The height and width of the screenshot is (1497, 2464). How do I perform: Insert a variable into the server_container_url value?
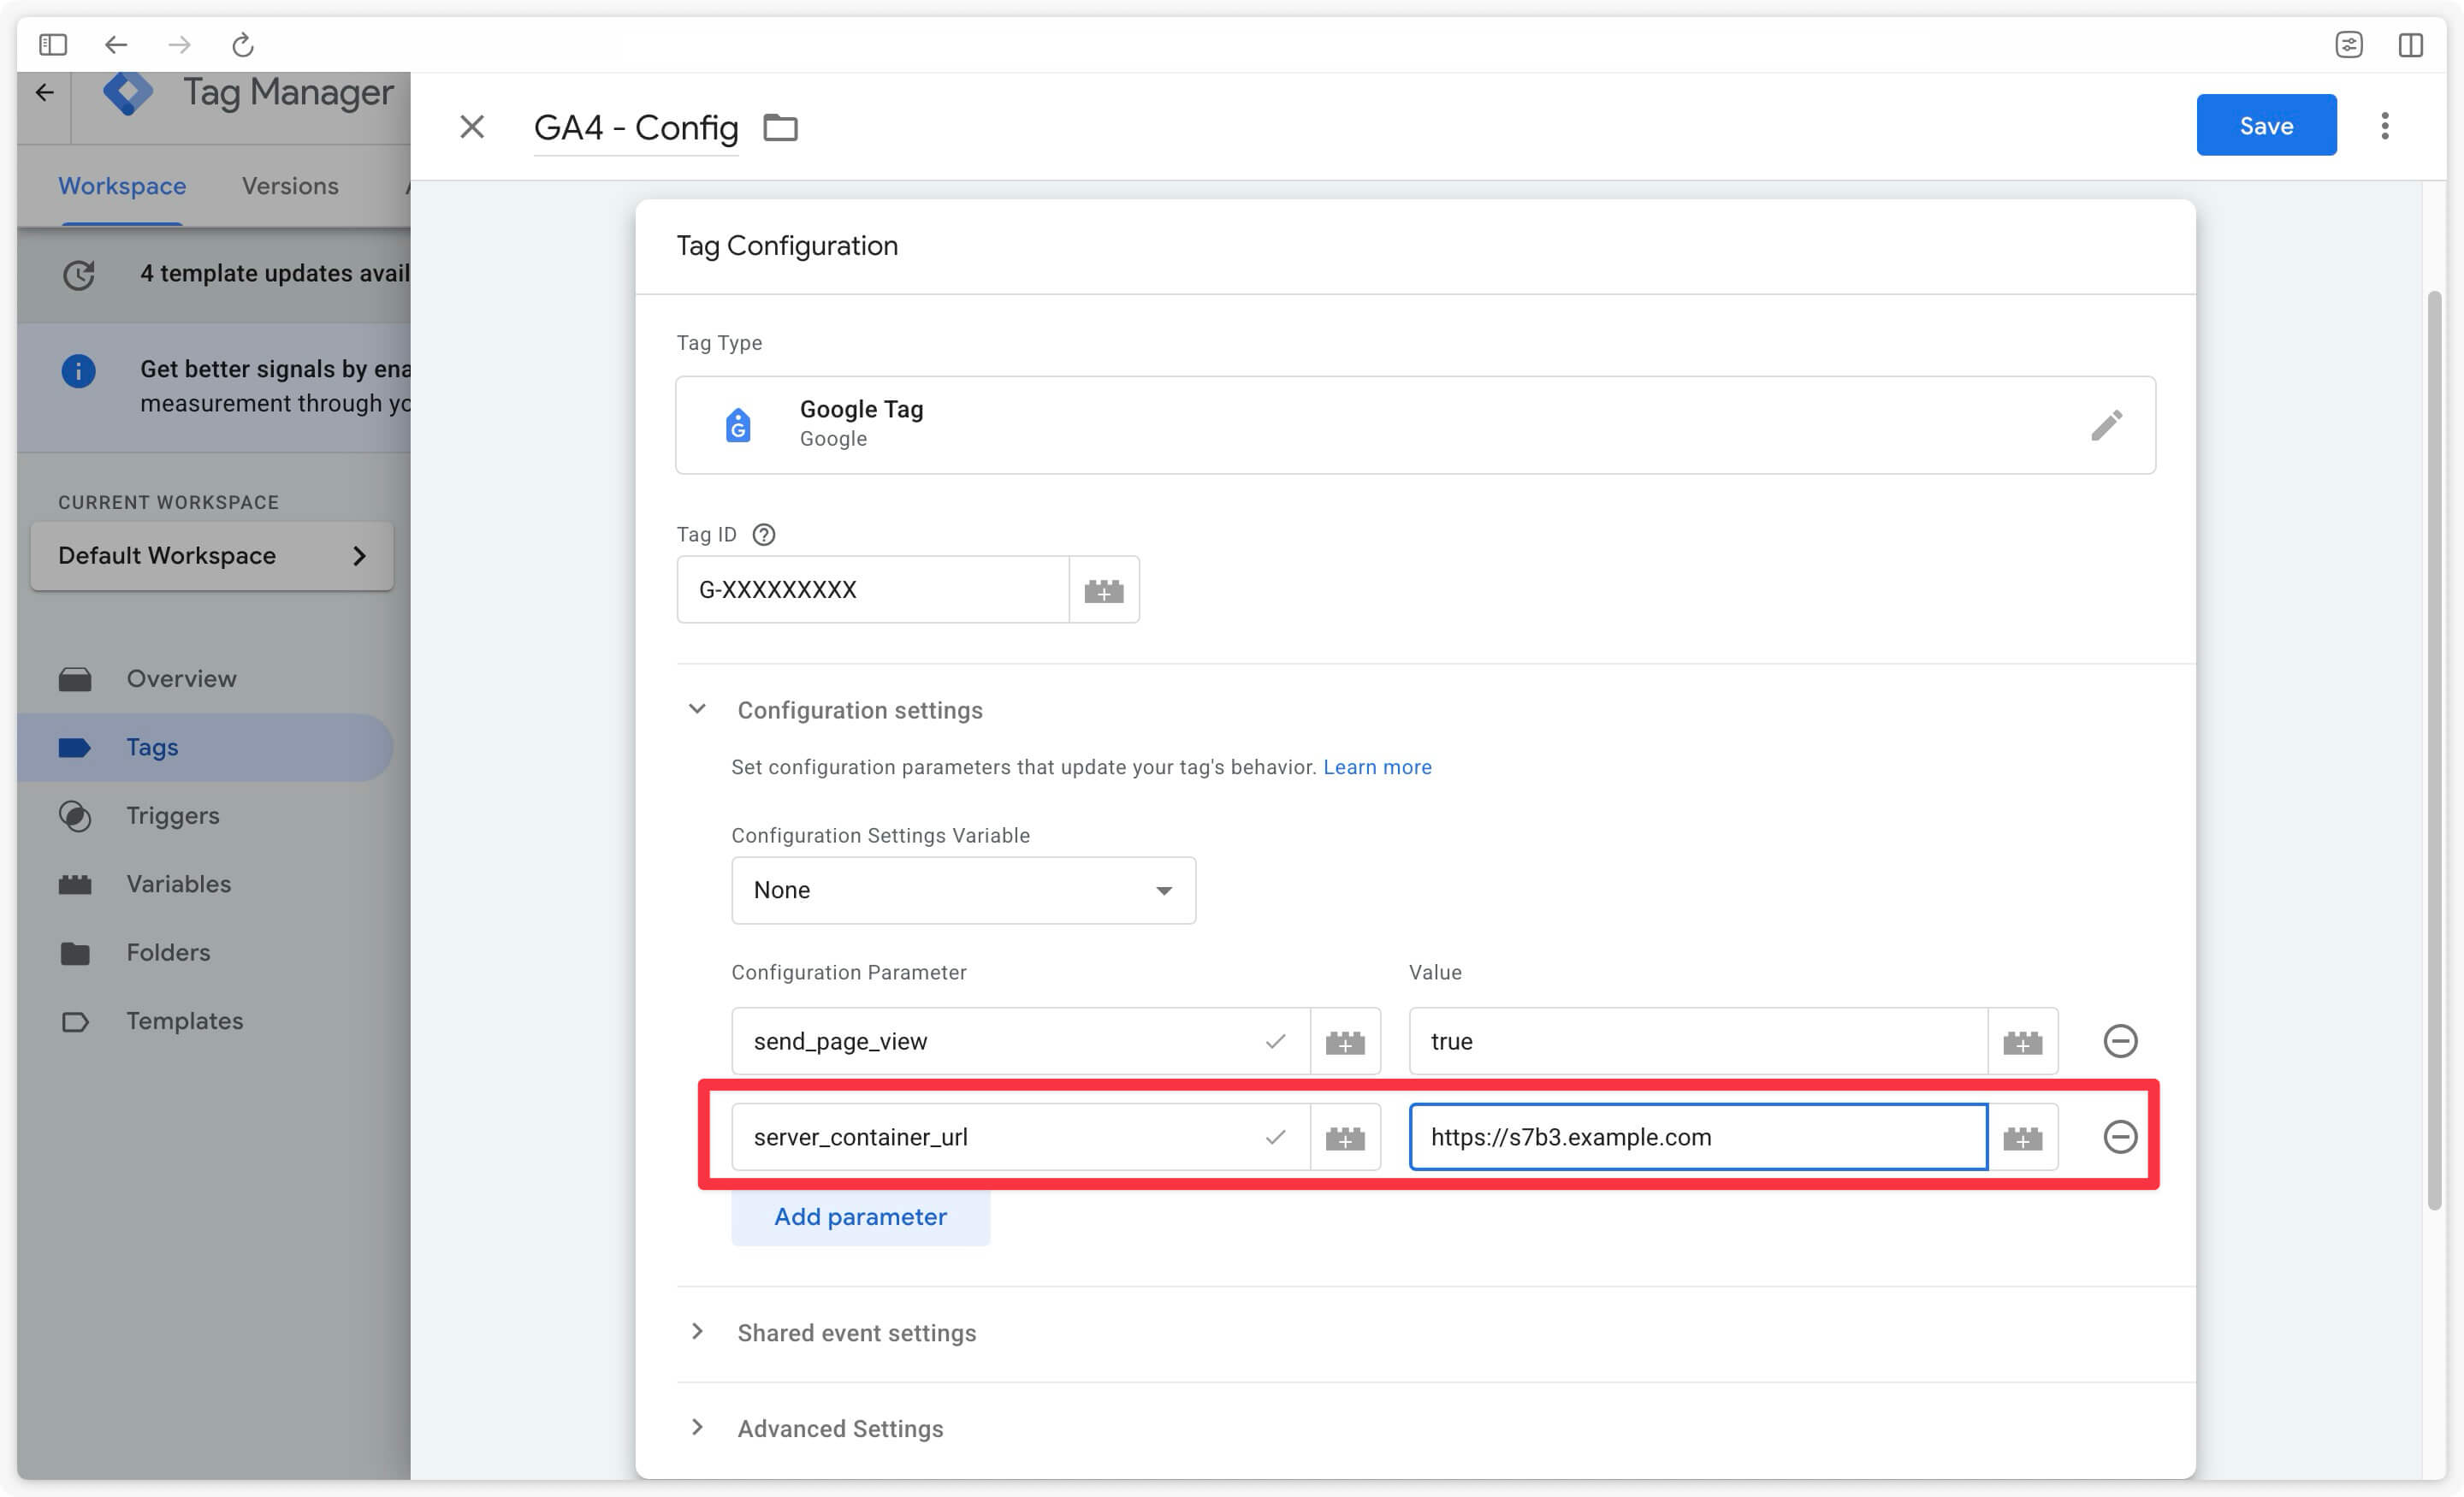tap(2023, 1136)
